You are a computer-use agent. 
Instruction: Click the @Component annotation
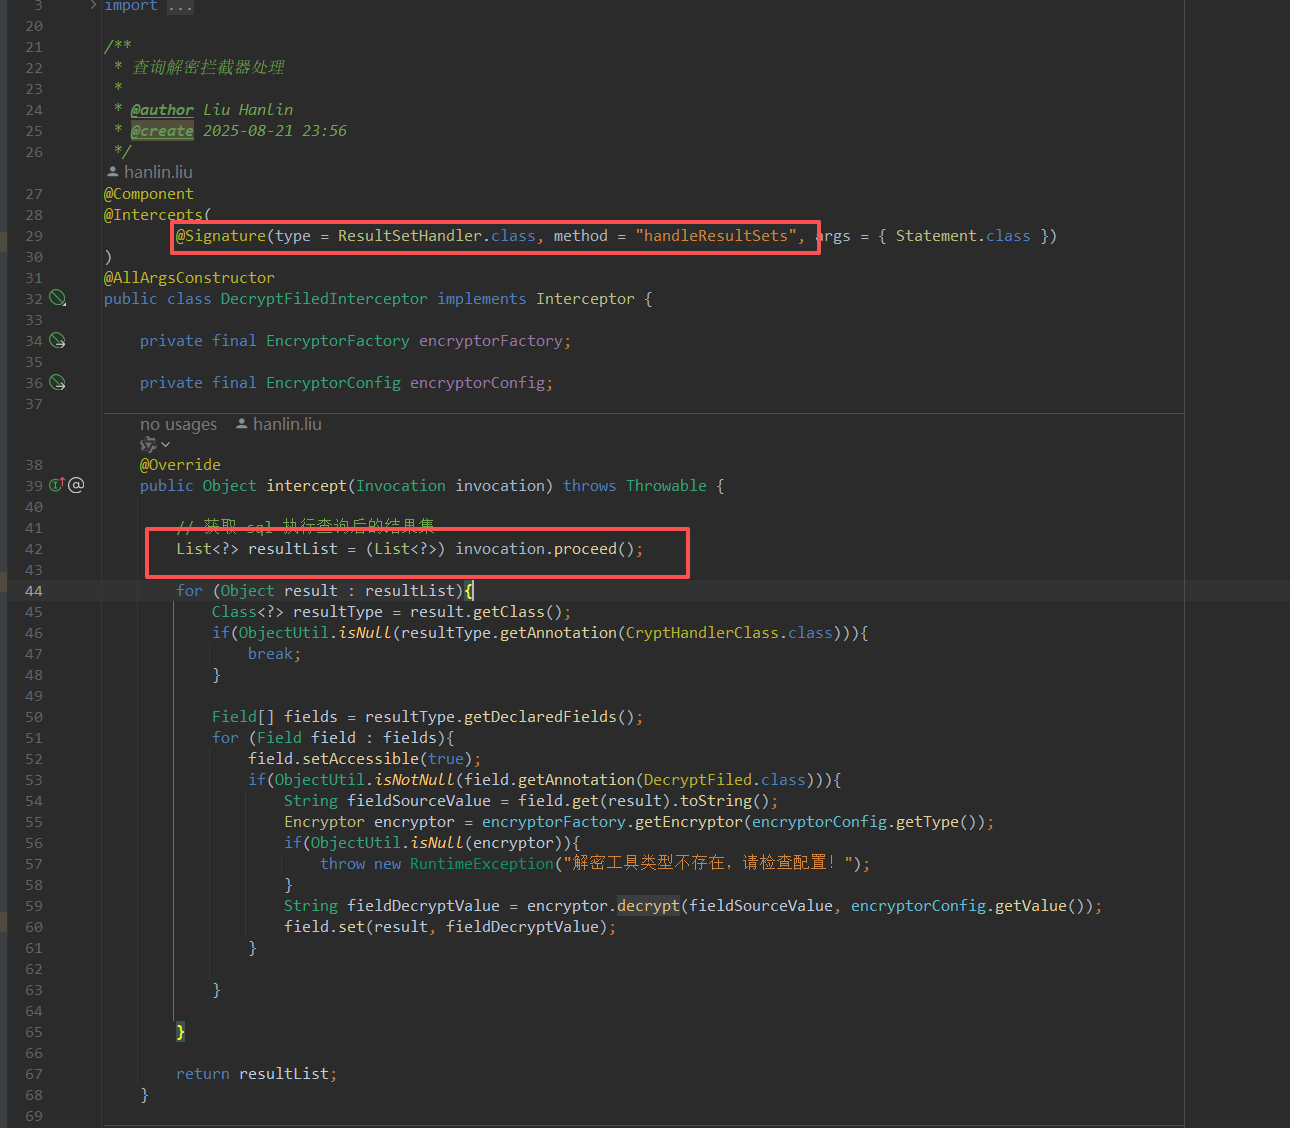click(x=149, y=194)
